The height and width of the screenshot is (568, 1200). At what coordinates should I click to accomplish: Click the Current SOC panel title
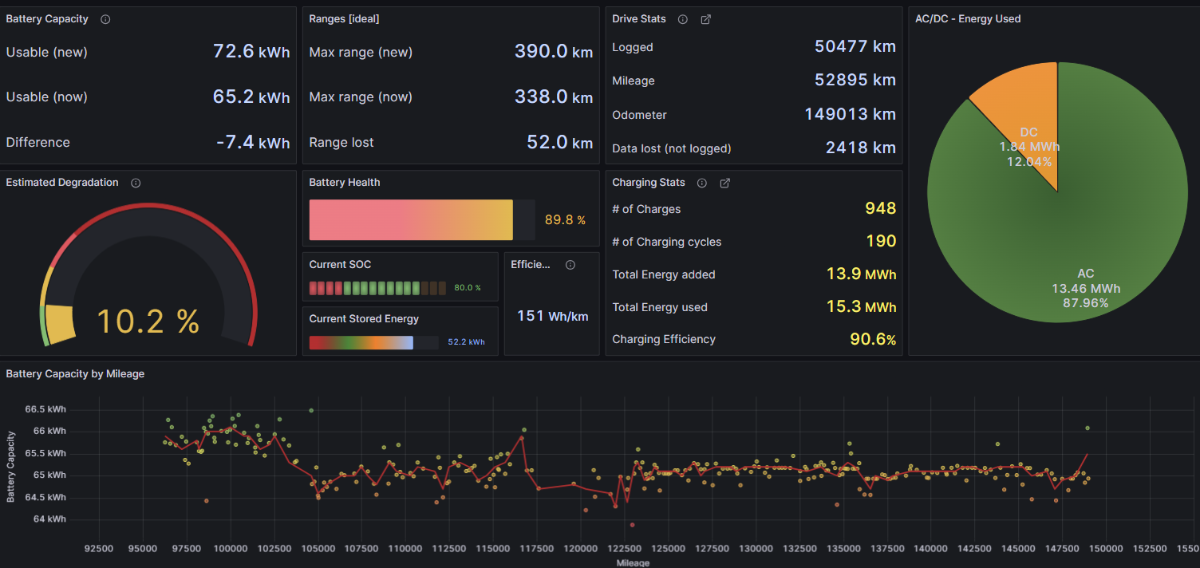(341, 265)
